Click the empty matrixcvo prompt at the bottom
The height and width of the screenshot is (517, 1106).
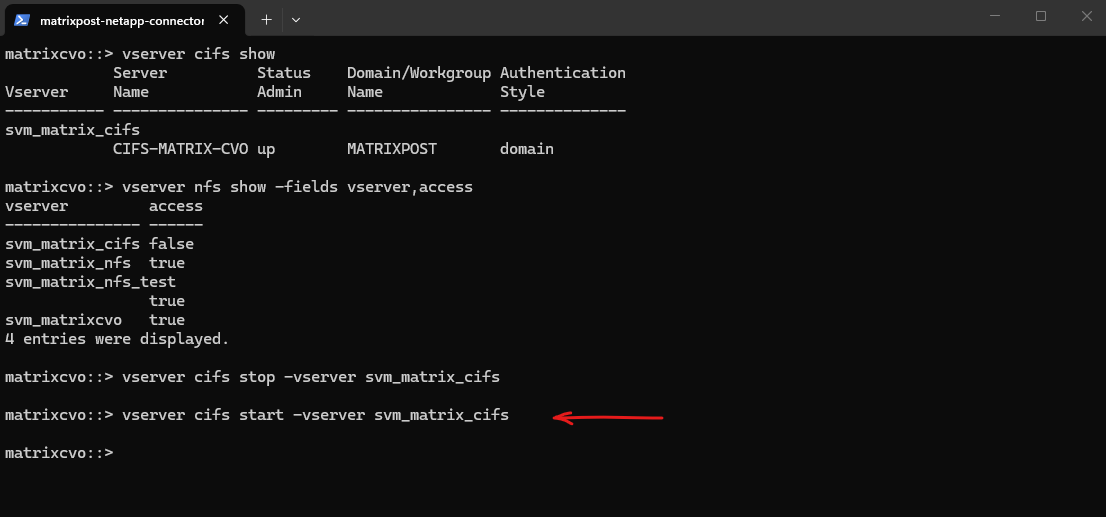click(60, 453)
